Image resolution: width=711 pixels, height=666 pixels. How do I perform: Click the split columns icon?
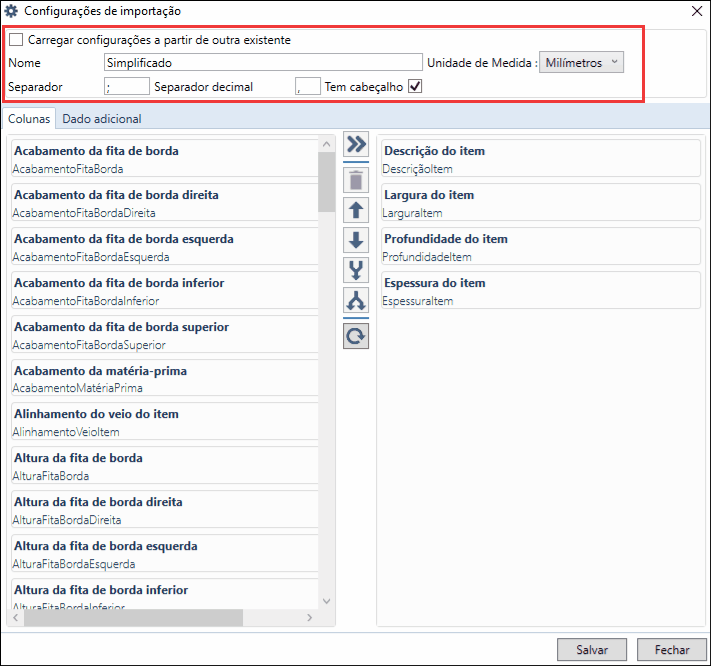click(x=356, y=300)
